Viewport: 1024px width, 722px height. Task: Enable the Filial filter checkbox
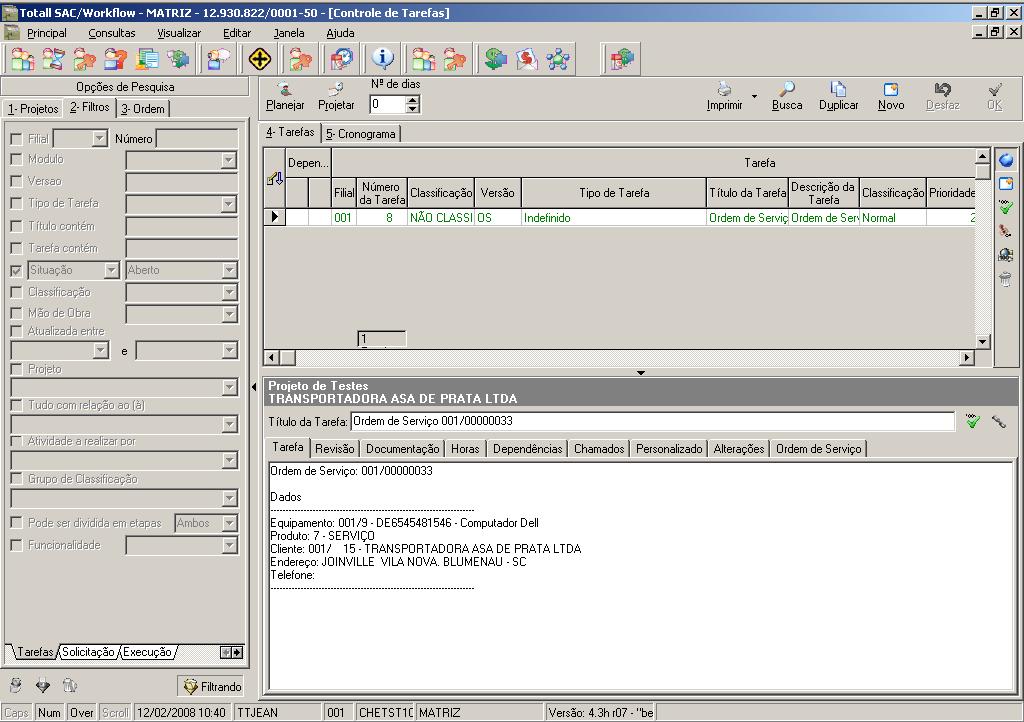coord(17,139)
